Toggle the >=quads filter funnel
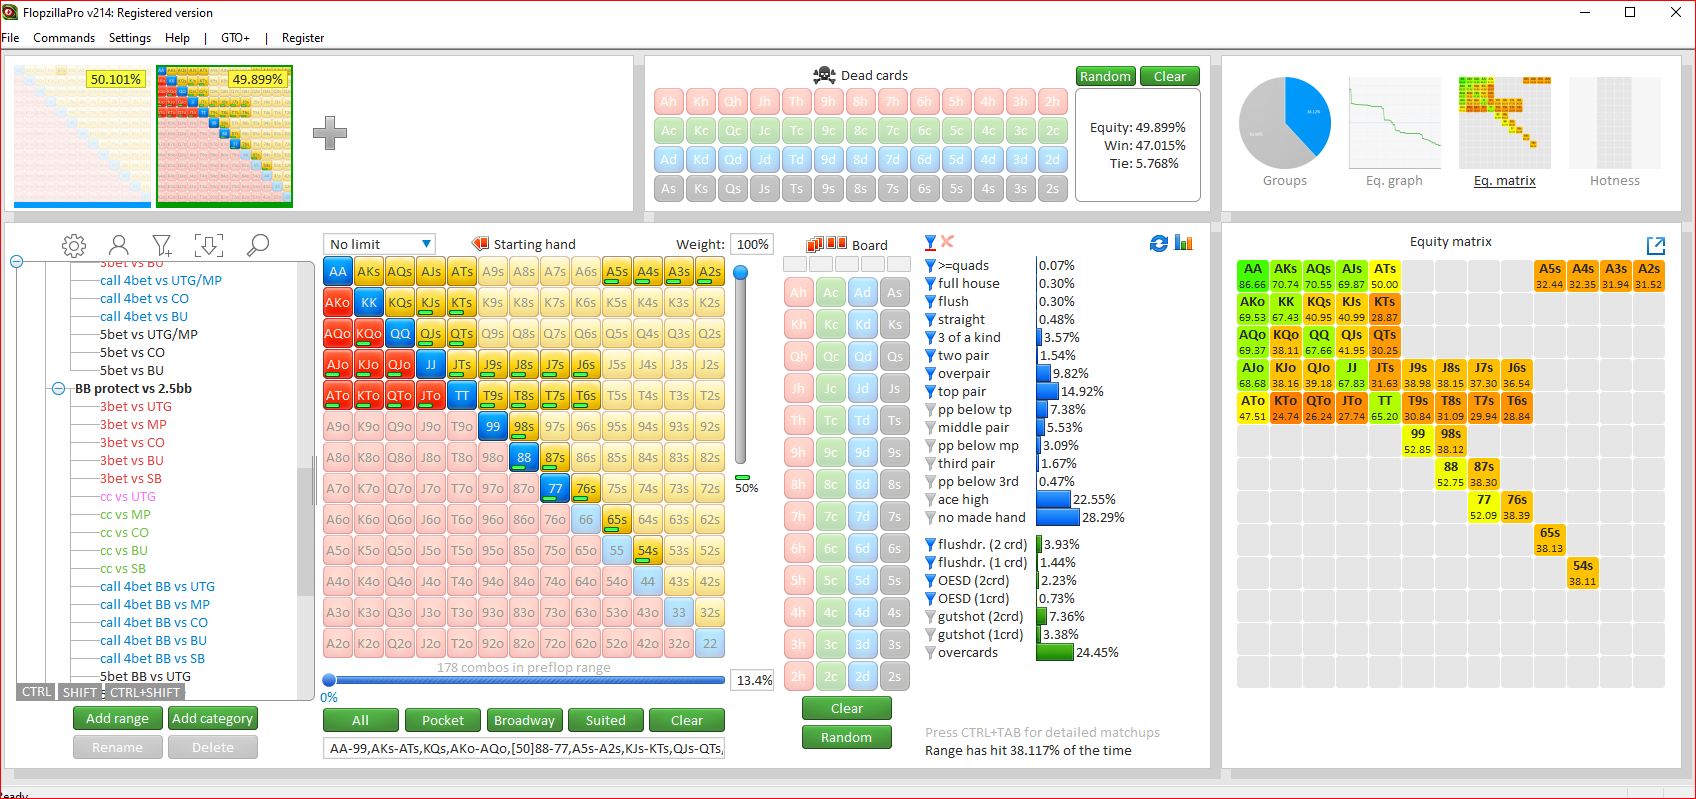The width and height of the screenshot is (1696, 799). tap(930, 266)
